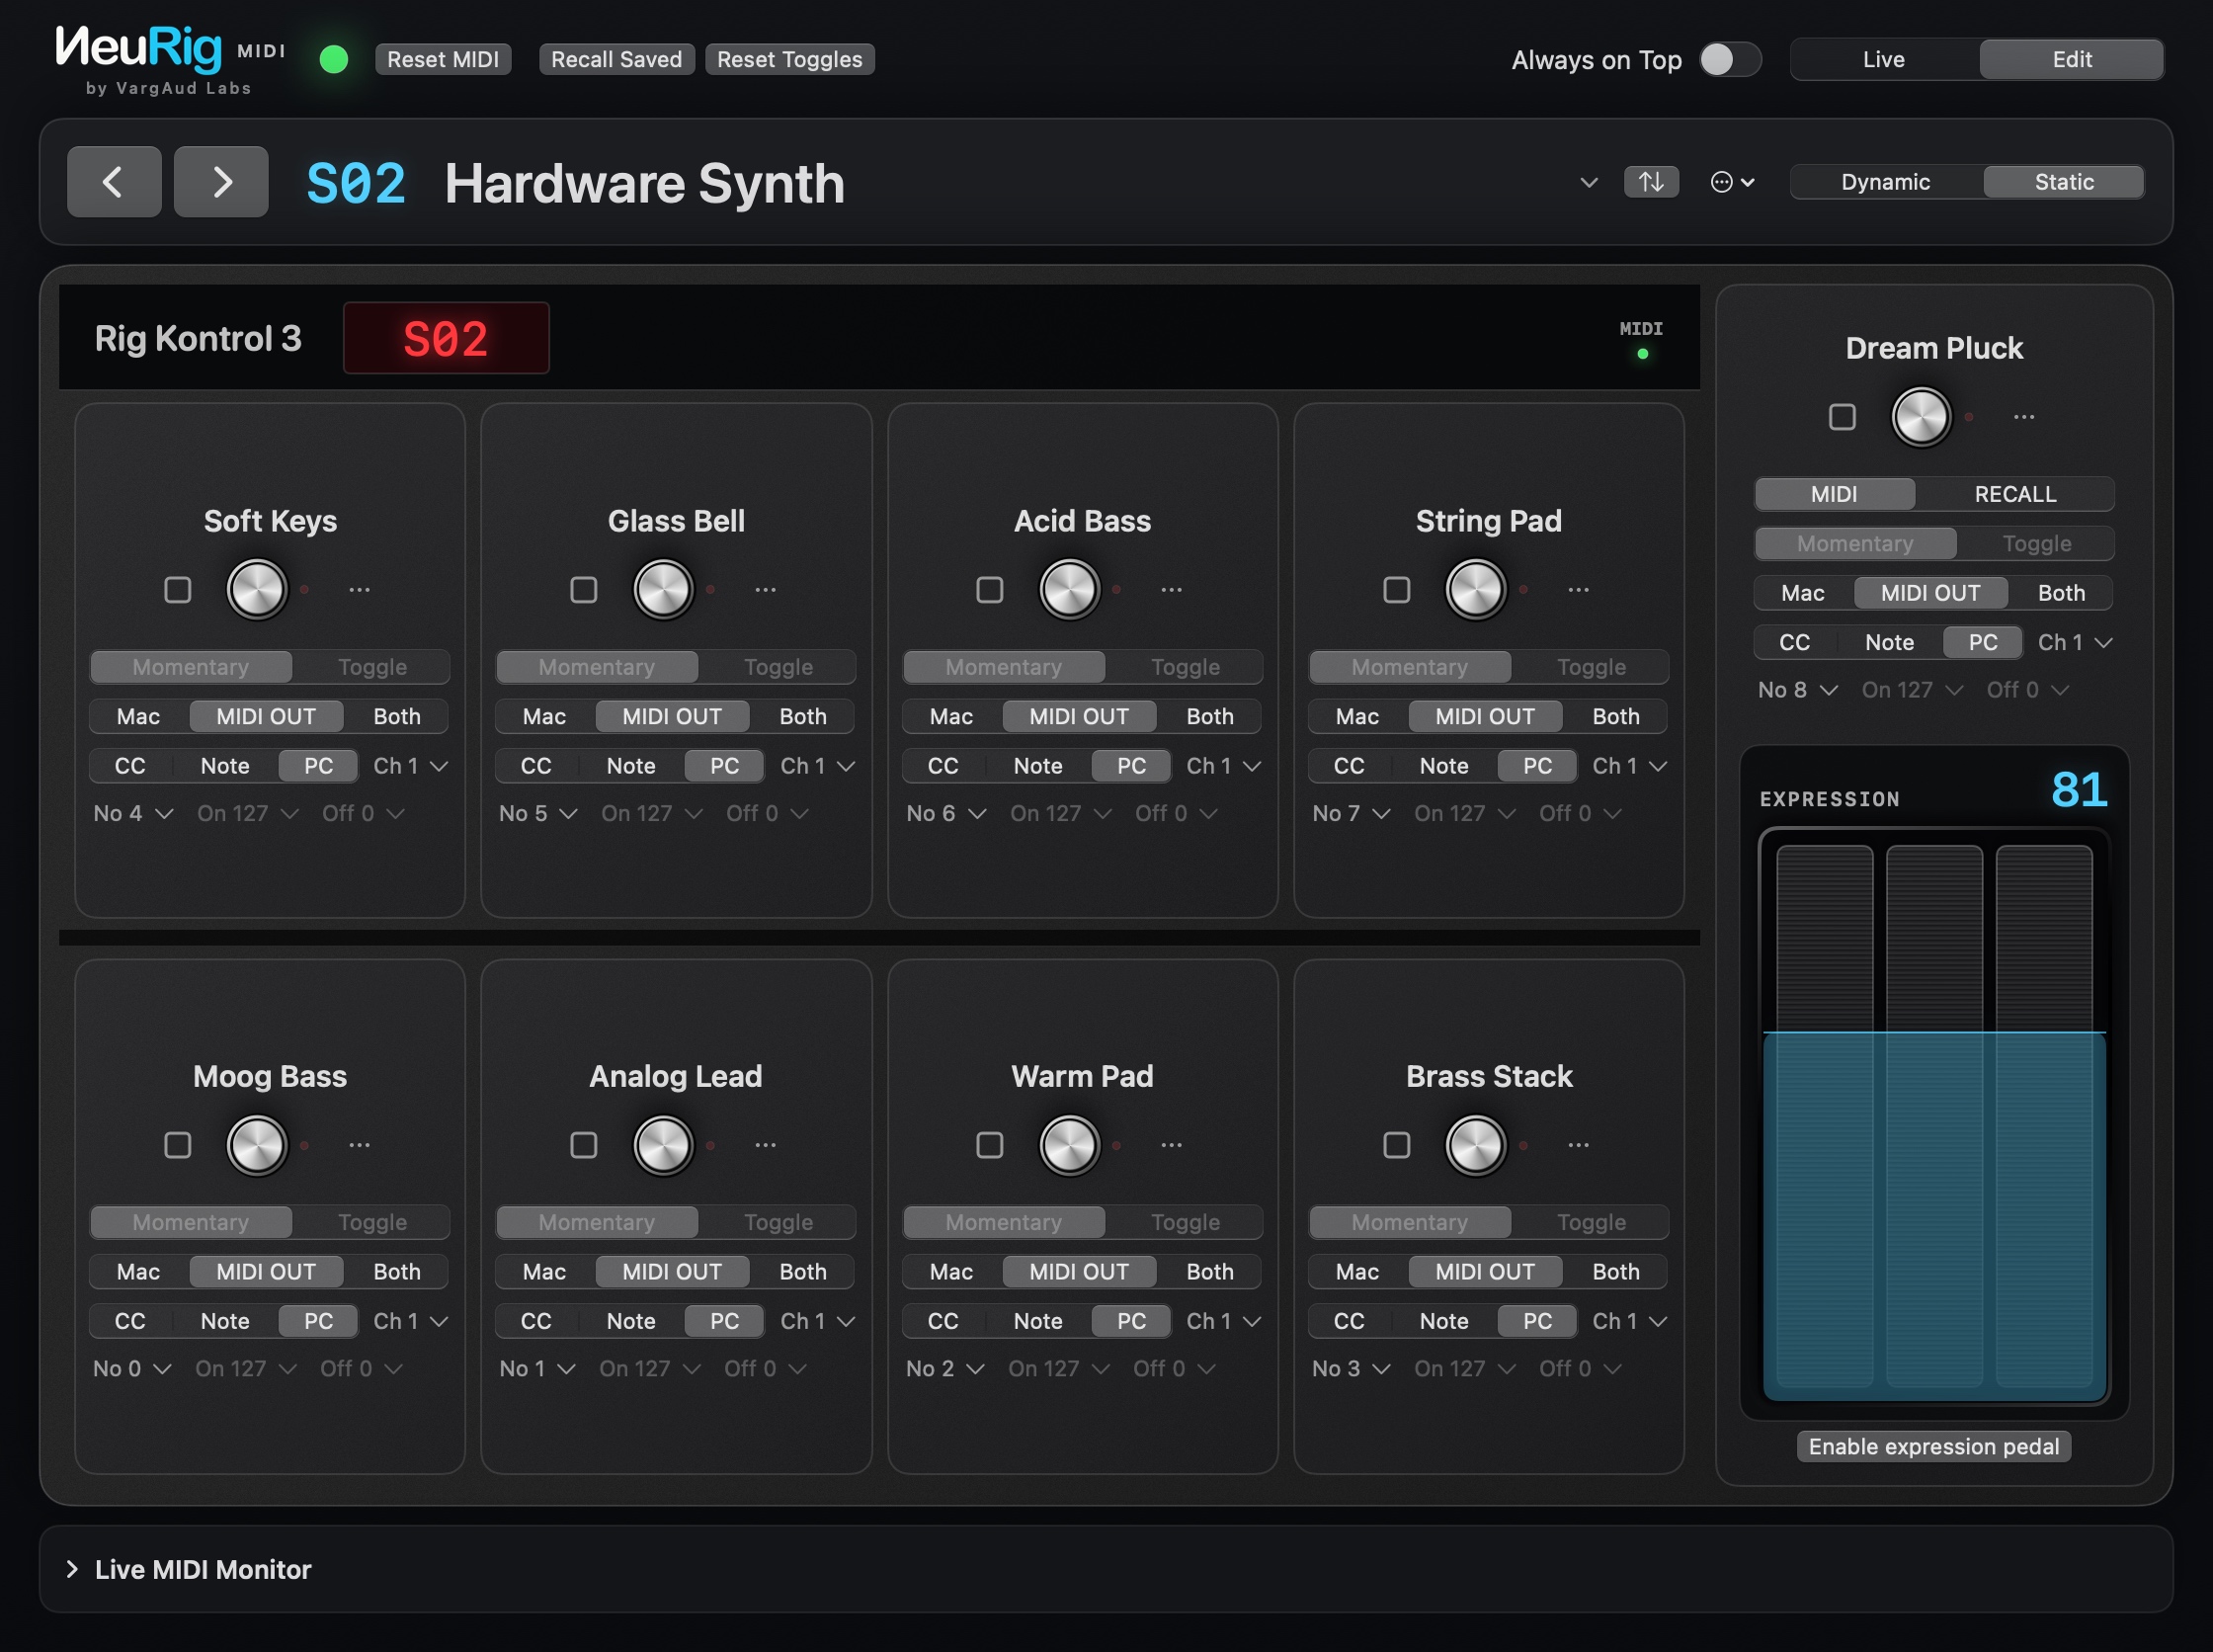Click the Rig Kontrol 3 label
This screenshot has height=1652, width=2213.
pyautogui.click(x=198, y=339)
